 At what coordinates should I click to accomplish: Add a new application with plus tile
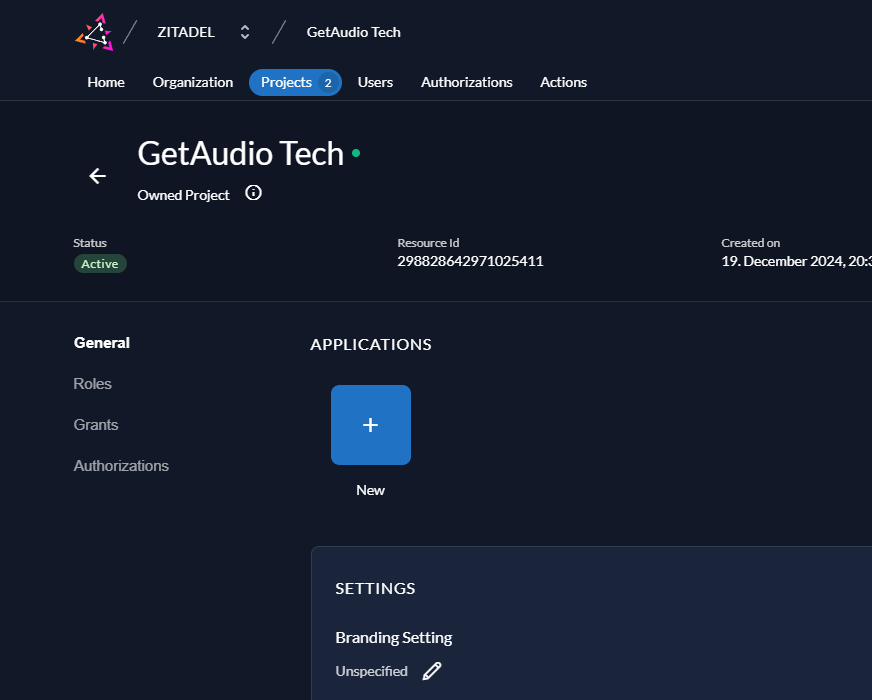click(371, 425)
